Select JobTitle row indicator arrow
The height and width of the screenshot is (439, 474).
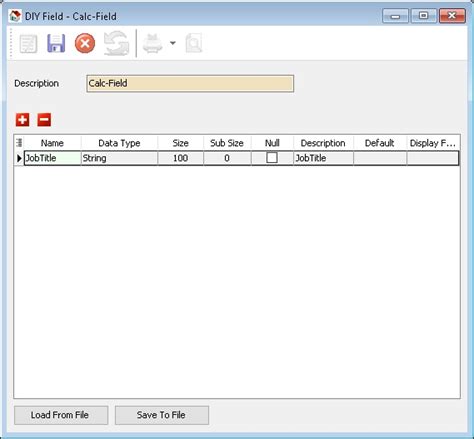click(x=19, y=158)
